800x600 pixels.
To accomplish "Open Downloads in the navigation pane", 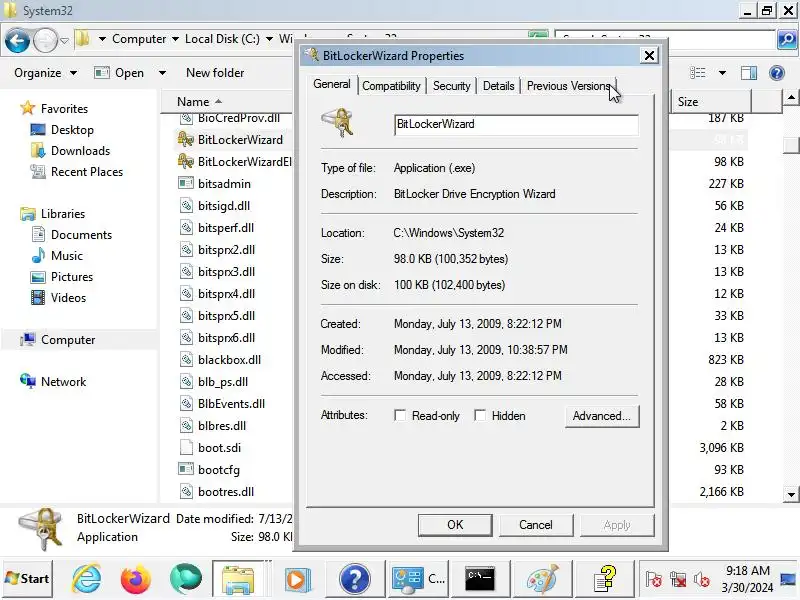I will [80, 151].
